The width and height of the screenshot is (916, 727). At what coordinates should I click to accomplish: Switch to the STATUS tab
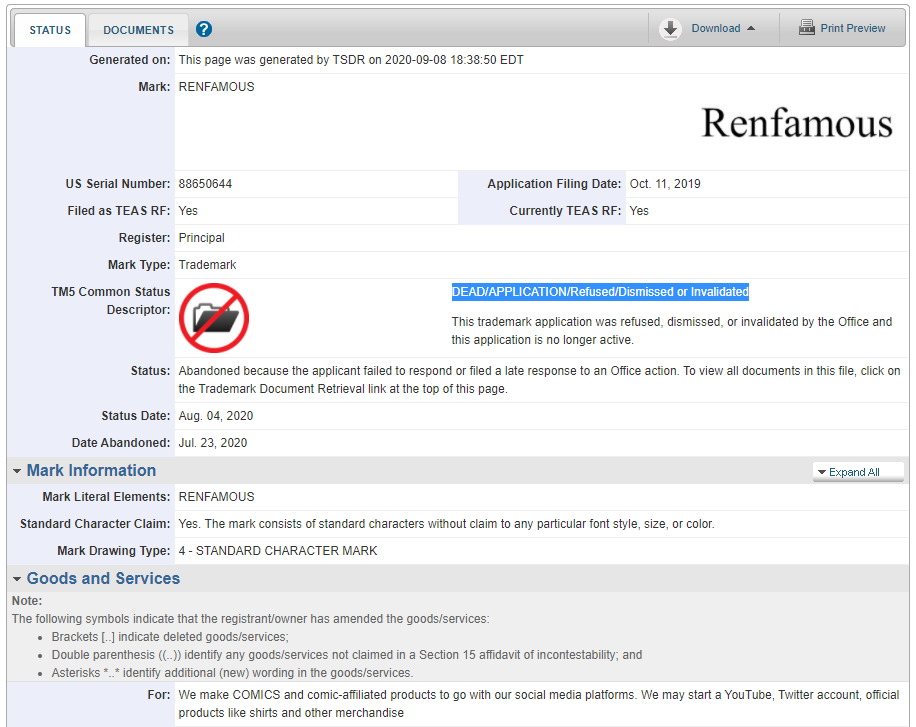point(50,30)
